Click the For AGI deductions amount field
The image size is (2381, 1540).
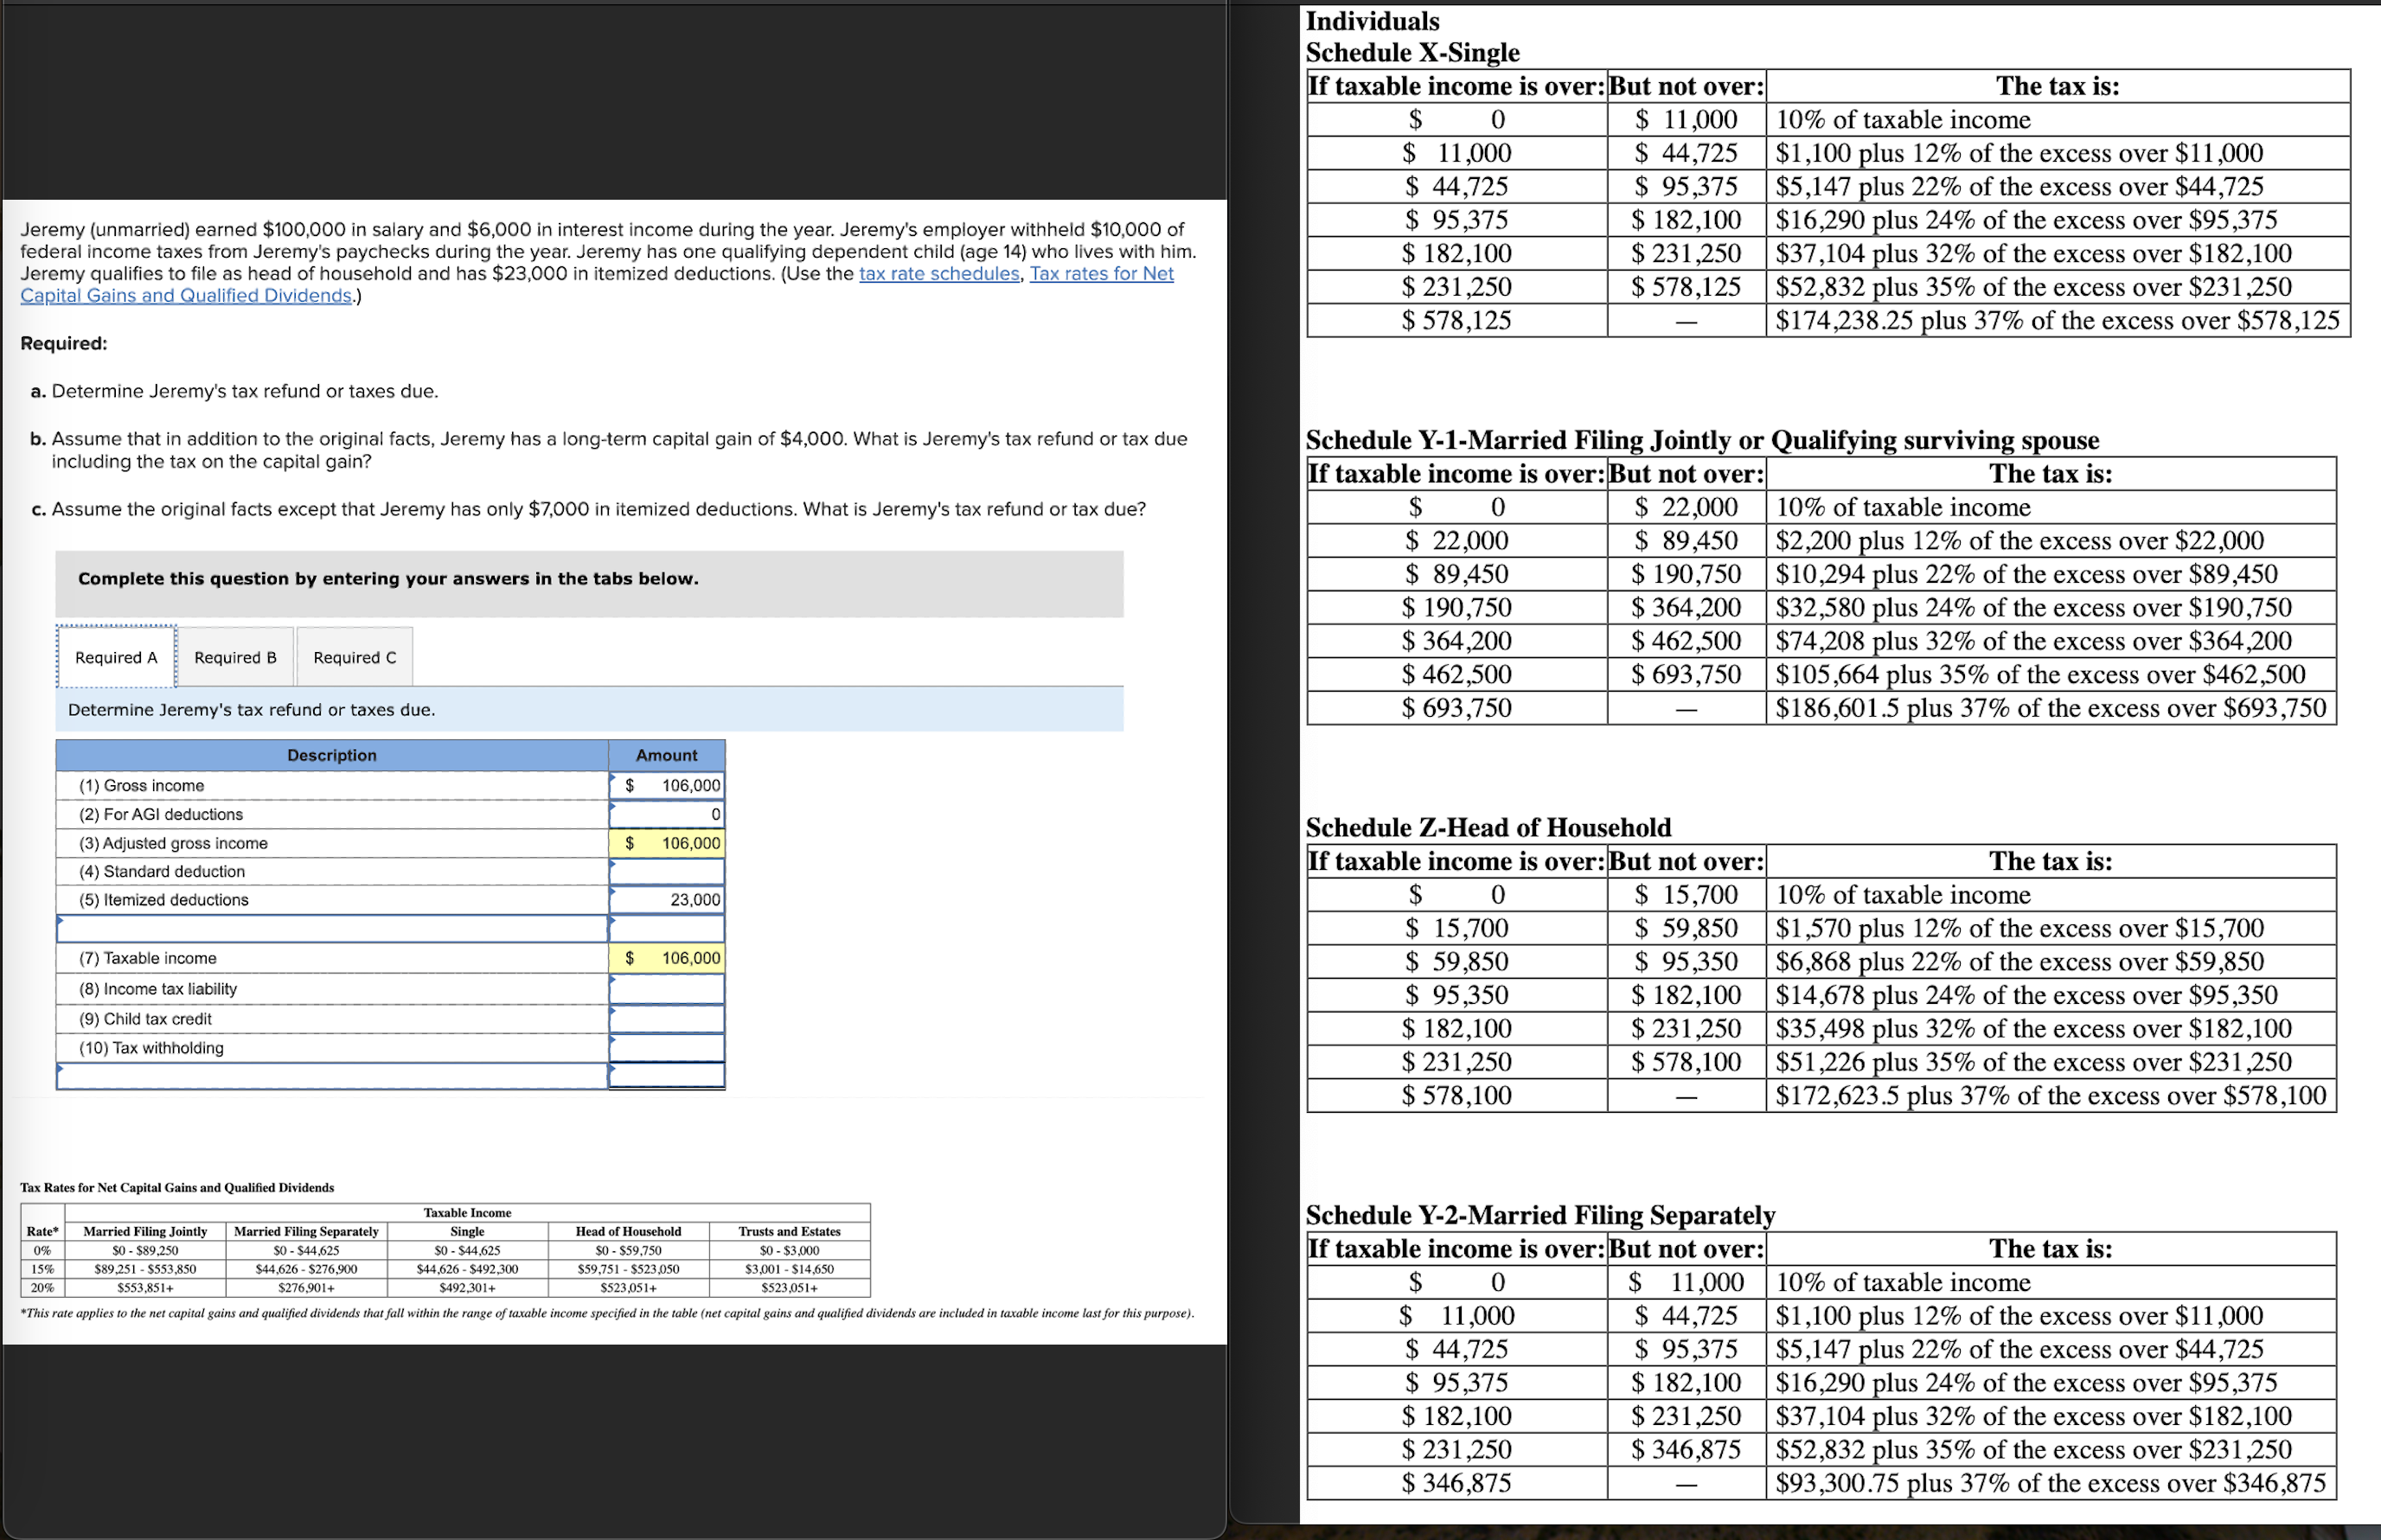pyautogui.click(x=667, y=814)
